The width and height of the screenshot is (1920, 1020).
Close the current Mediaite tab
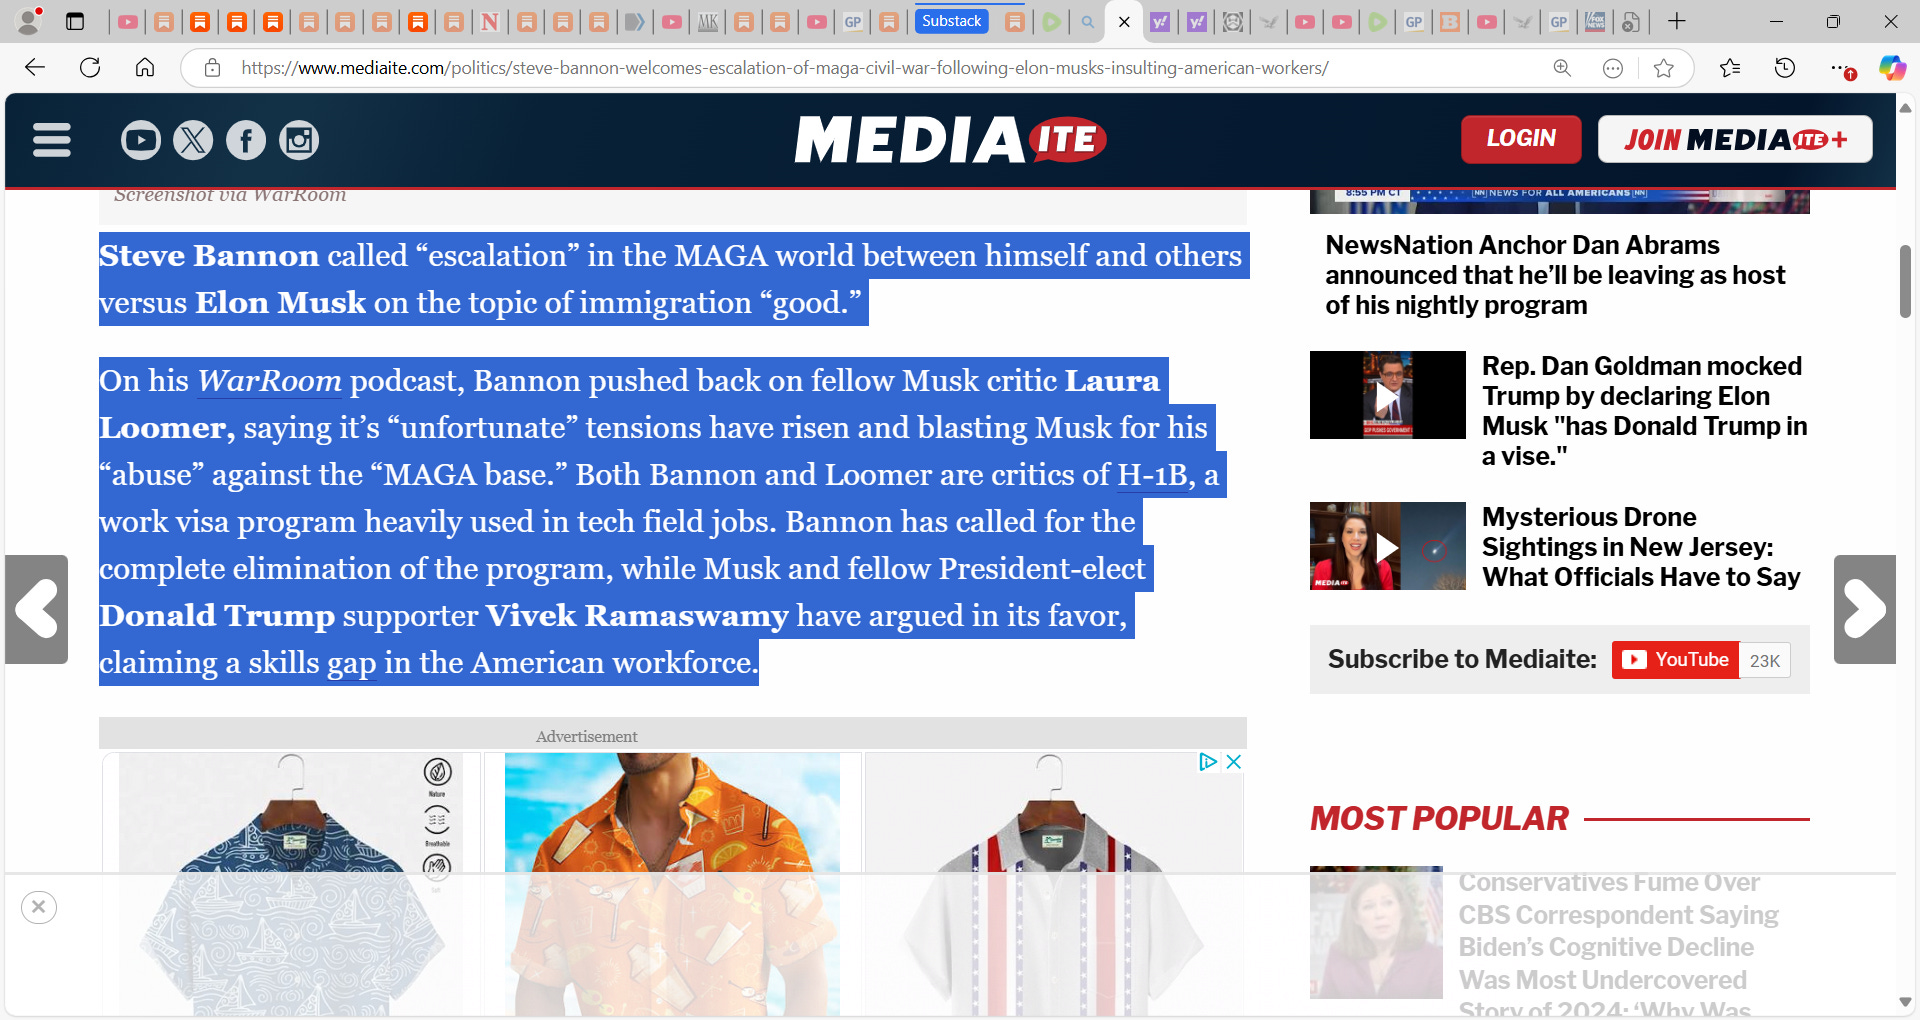click(1124, 22)
